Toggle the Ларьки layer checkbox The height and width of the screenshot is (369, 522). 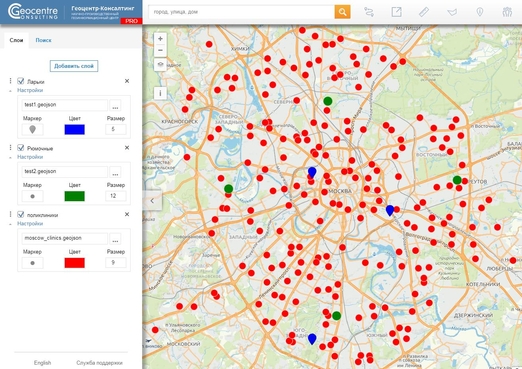(x=21, y=81)
